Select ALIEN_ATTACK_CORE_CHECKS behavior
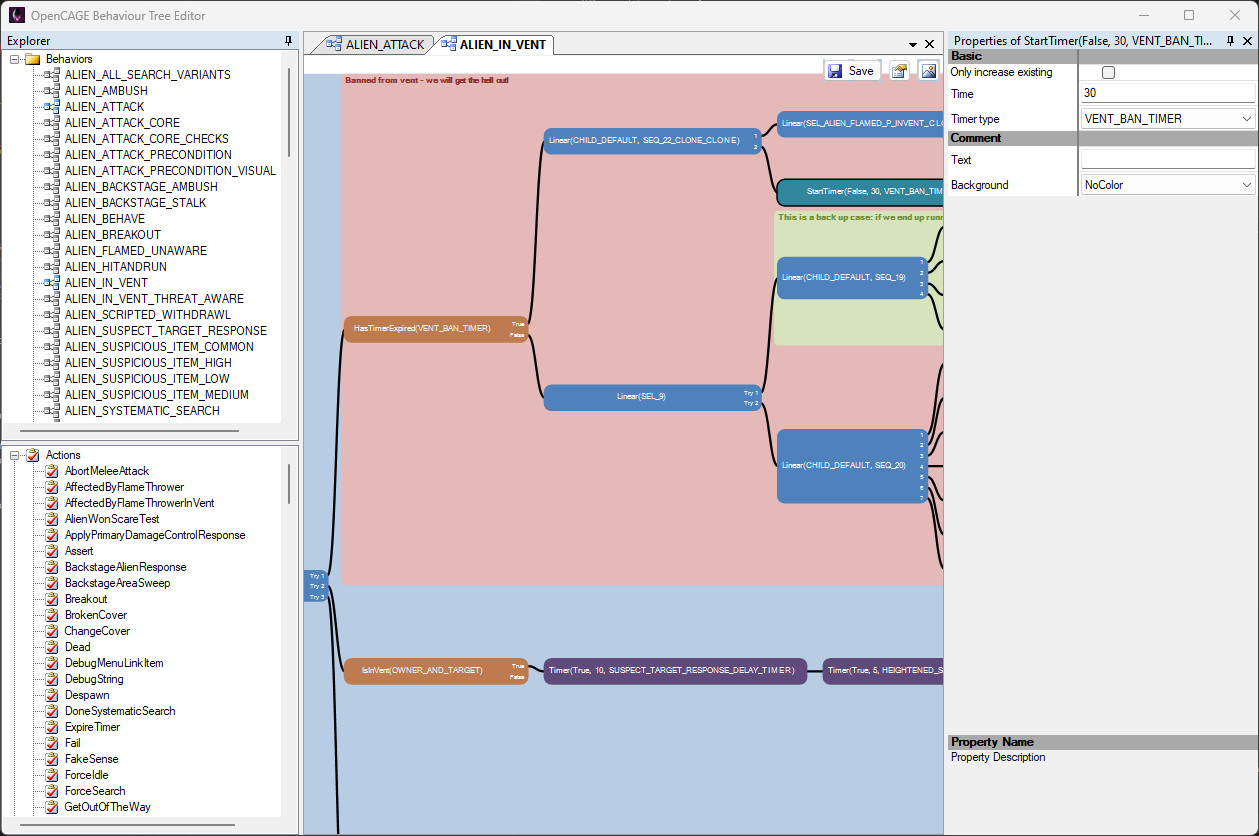Screen dimensions: 1259x836 (x=146, y=139)
